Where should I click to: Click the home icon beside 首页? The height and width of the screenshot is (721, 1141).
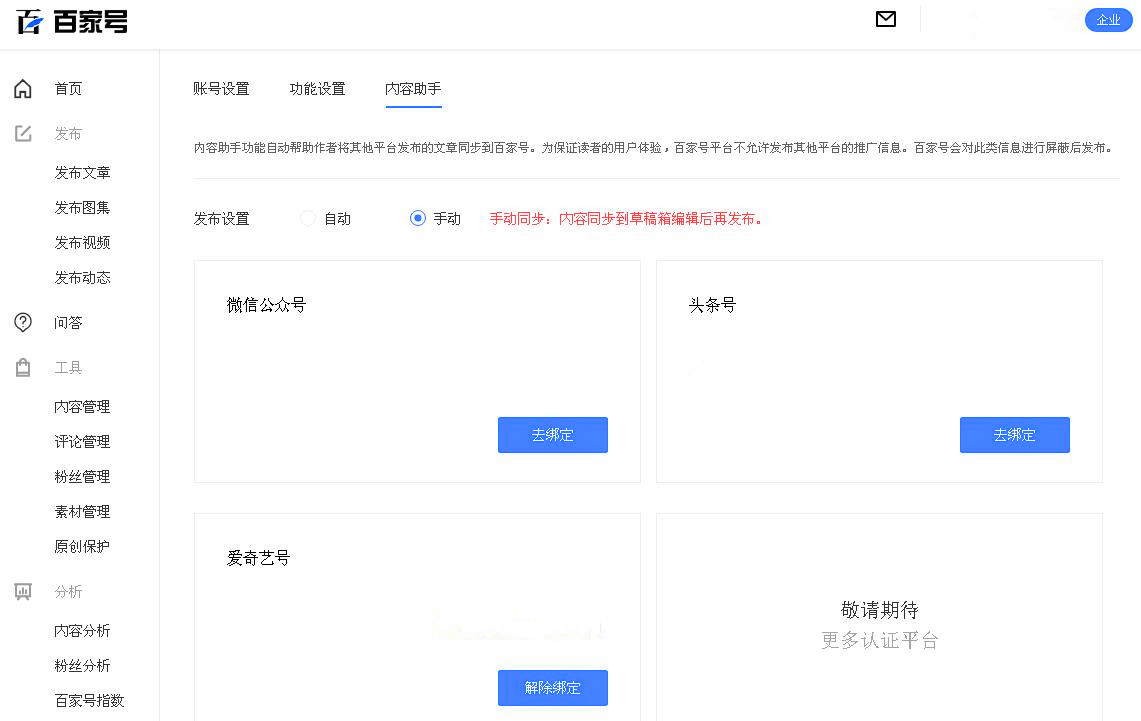(x=23, y=89)
